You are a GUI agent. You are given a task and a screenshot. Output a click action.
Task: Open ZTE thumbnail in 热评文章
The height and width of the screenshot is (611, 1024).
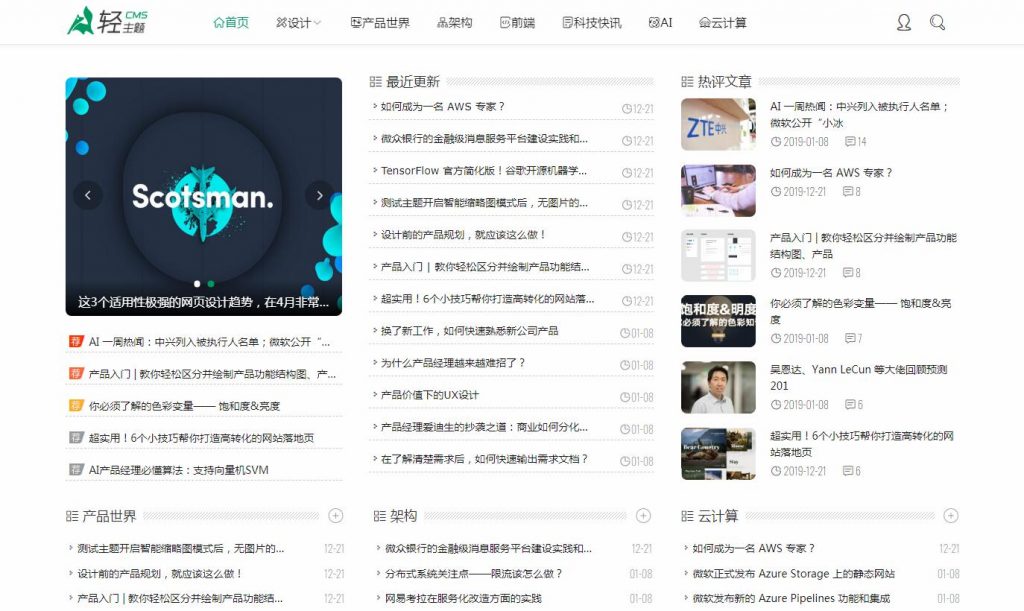718,125
